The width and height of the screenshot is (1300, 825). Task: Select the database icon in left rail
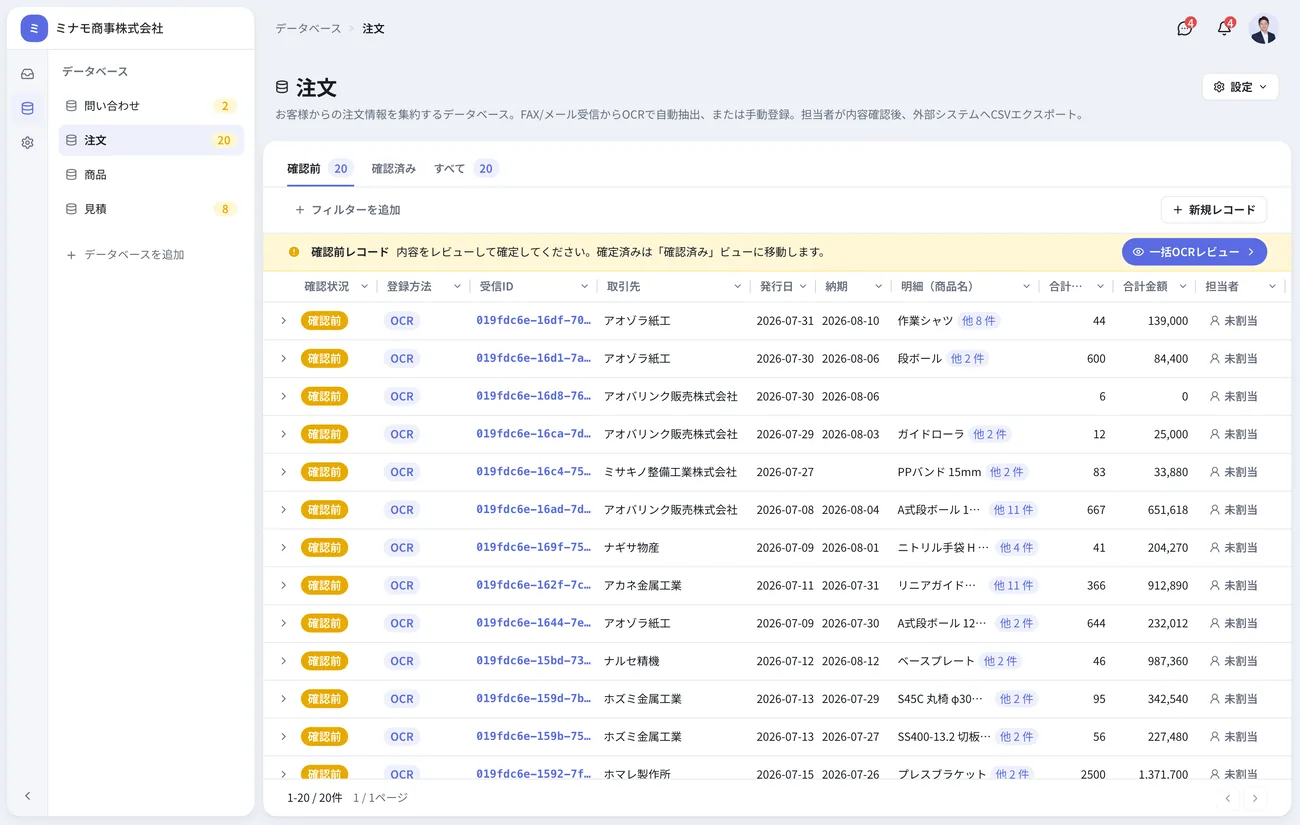pos(27,108)
